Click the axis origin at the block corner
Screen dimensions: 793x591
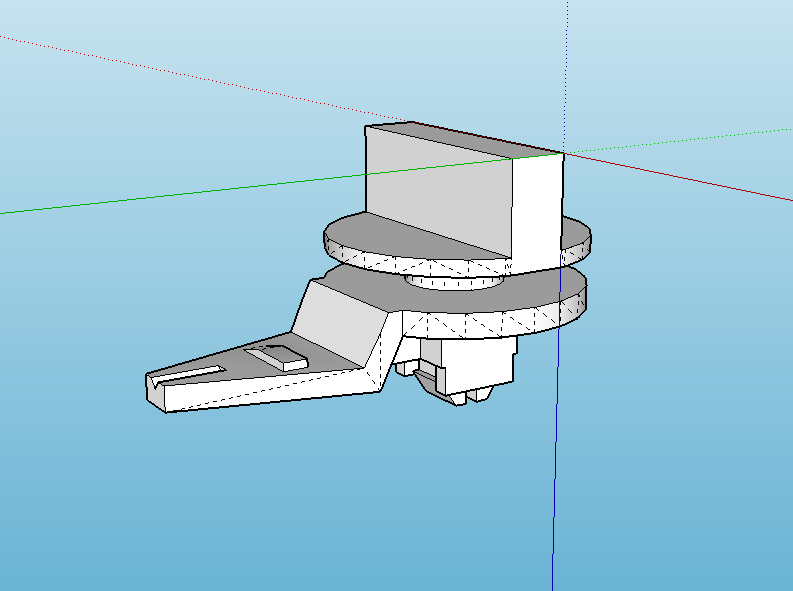point(563,152)
